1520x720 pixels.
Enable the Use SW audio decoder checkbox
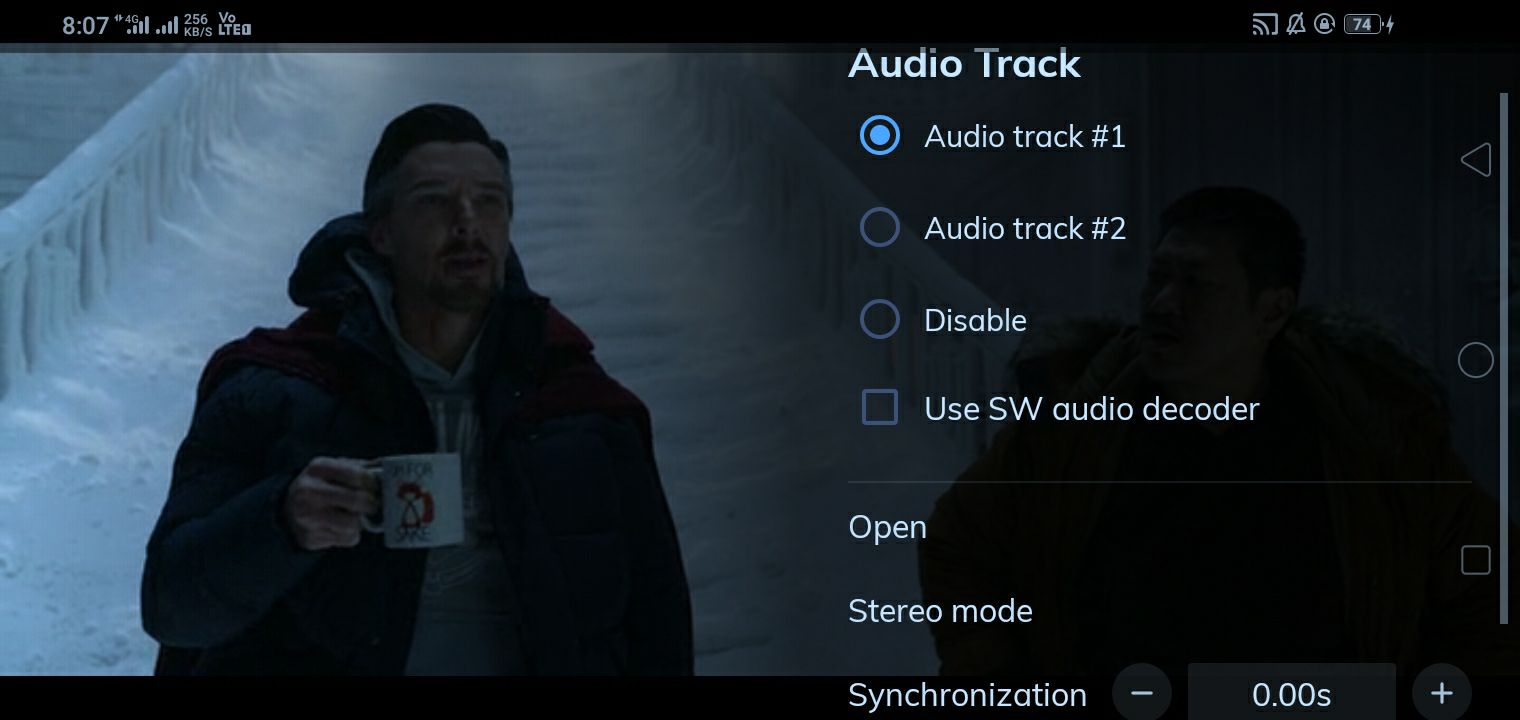(x=880, y=408)
